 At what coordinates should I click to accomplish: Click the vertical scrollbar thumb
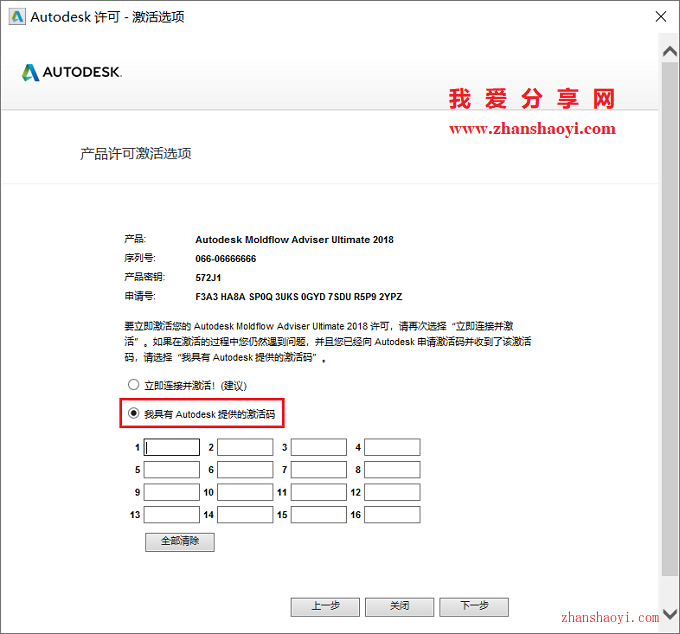(x=670, y=319)
